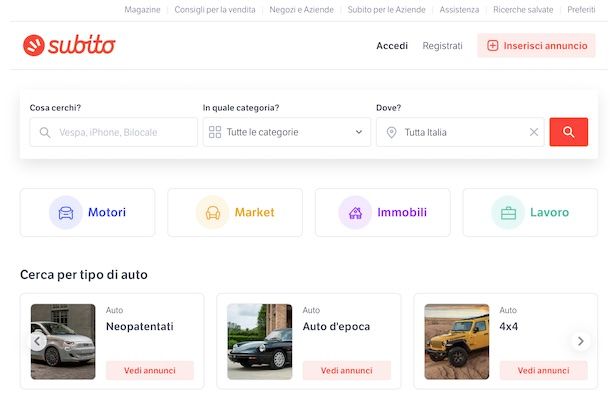Image resolution: width=610 pixels, height=411 pixels.
Task: Select the Lavoro category
Action: pyautogui.click(x=530, y=213)
